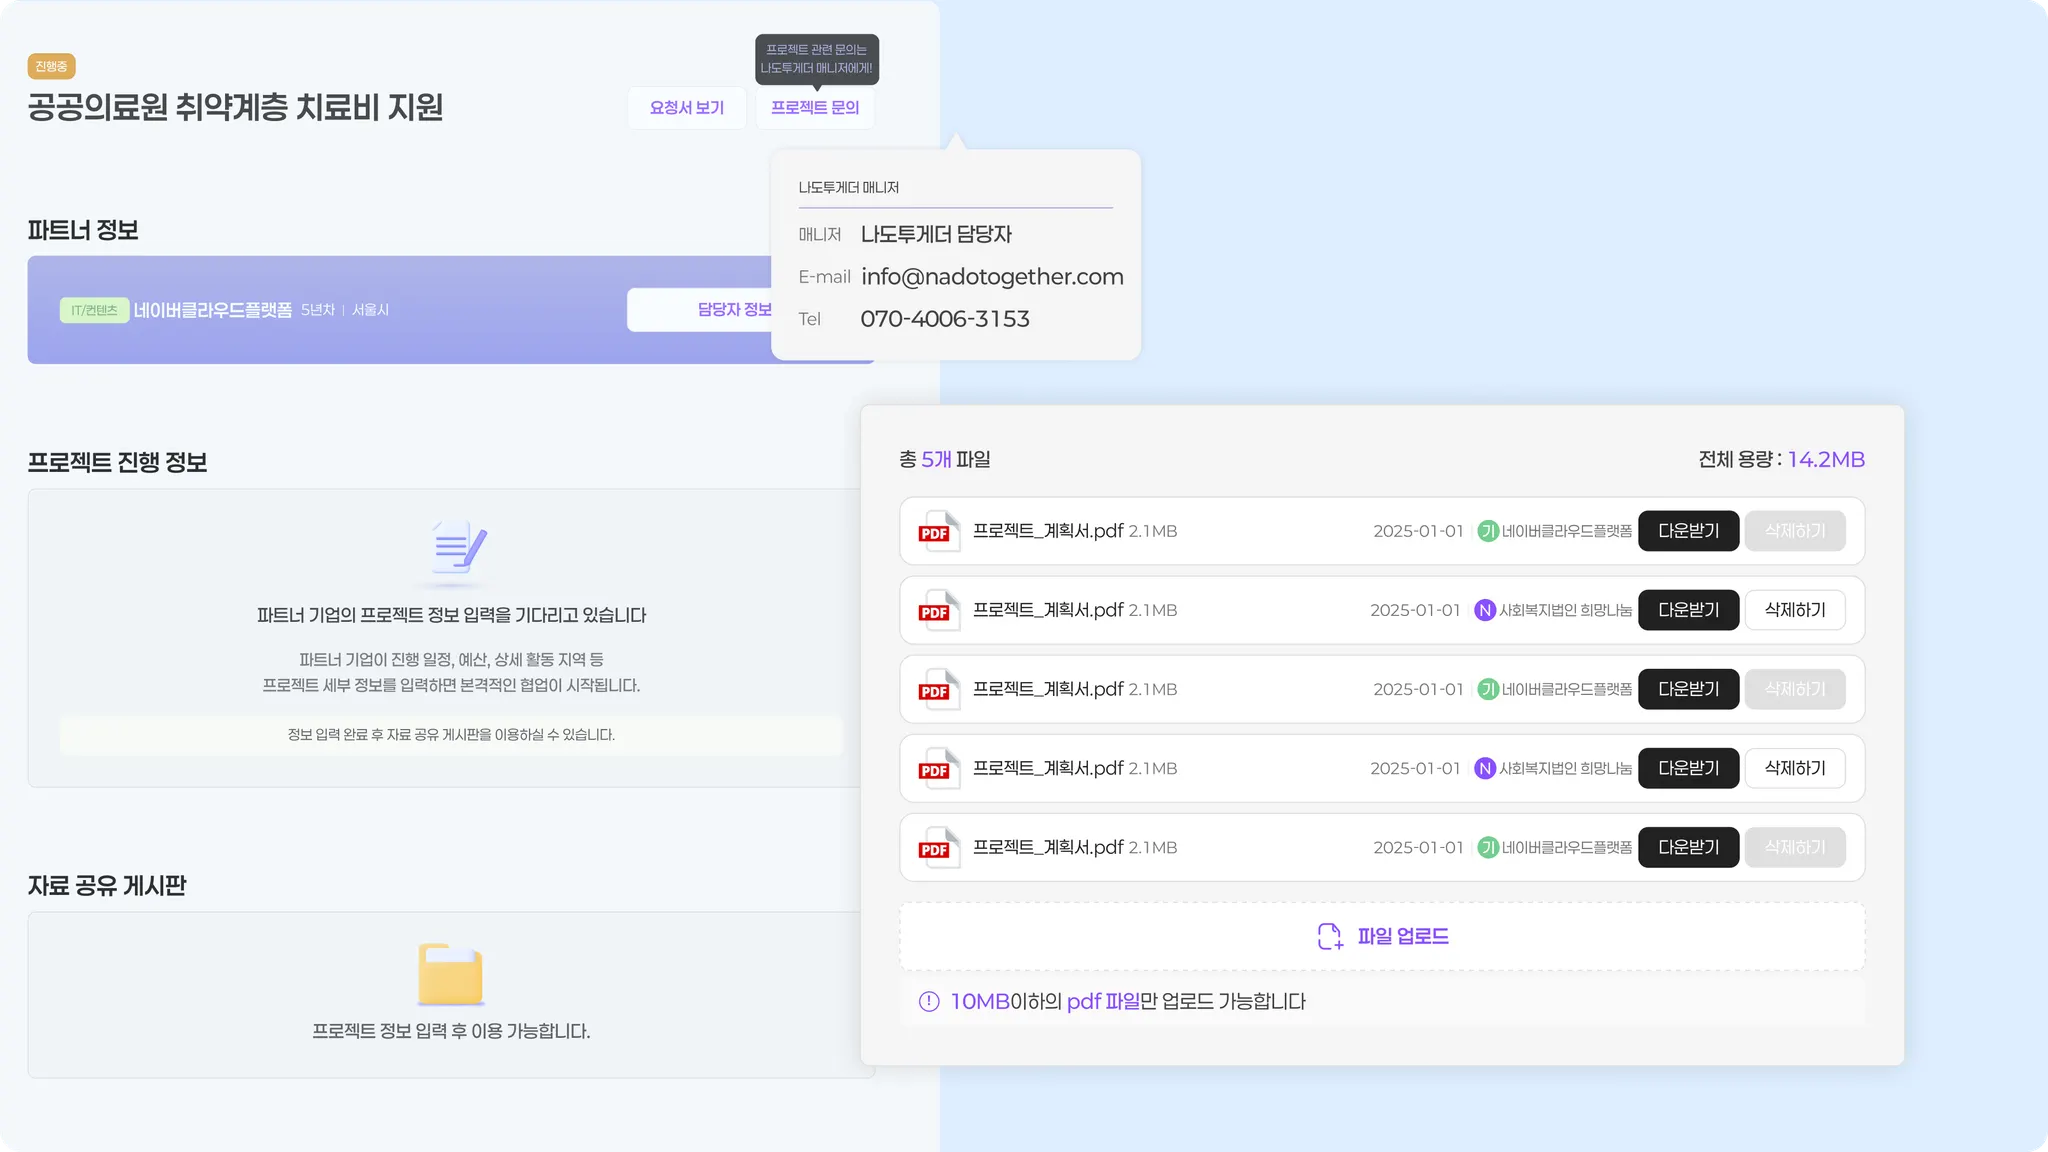Click the yellow folder icon in 자료 공유 게시판

coord(450,974)
